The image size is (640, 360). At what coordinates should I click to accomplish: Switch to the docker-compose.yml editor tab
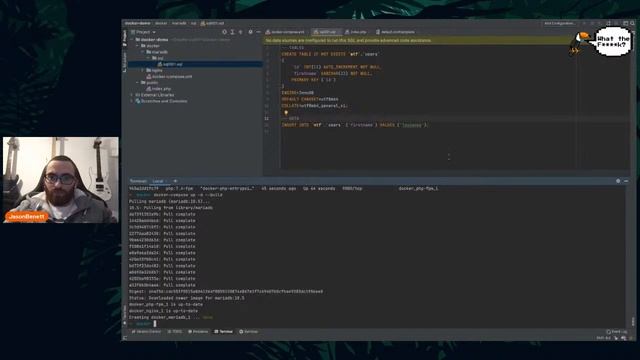(285, 32)
